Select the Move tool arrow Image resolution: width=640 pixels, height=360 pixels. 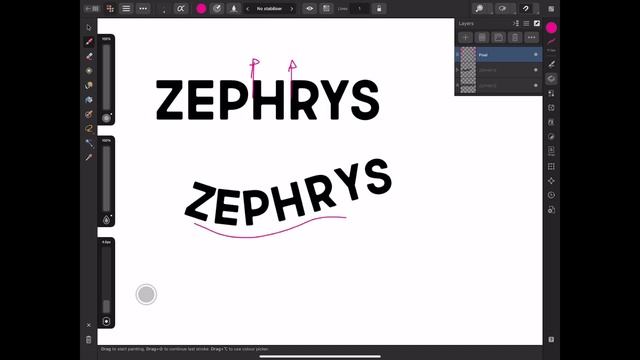tap(89, 27)
